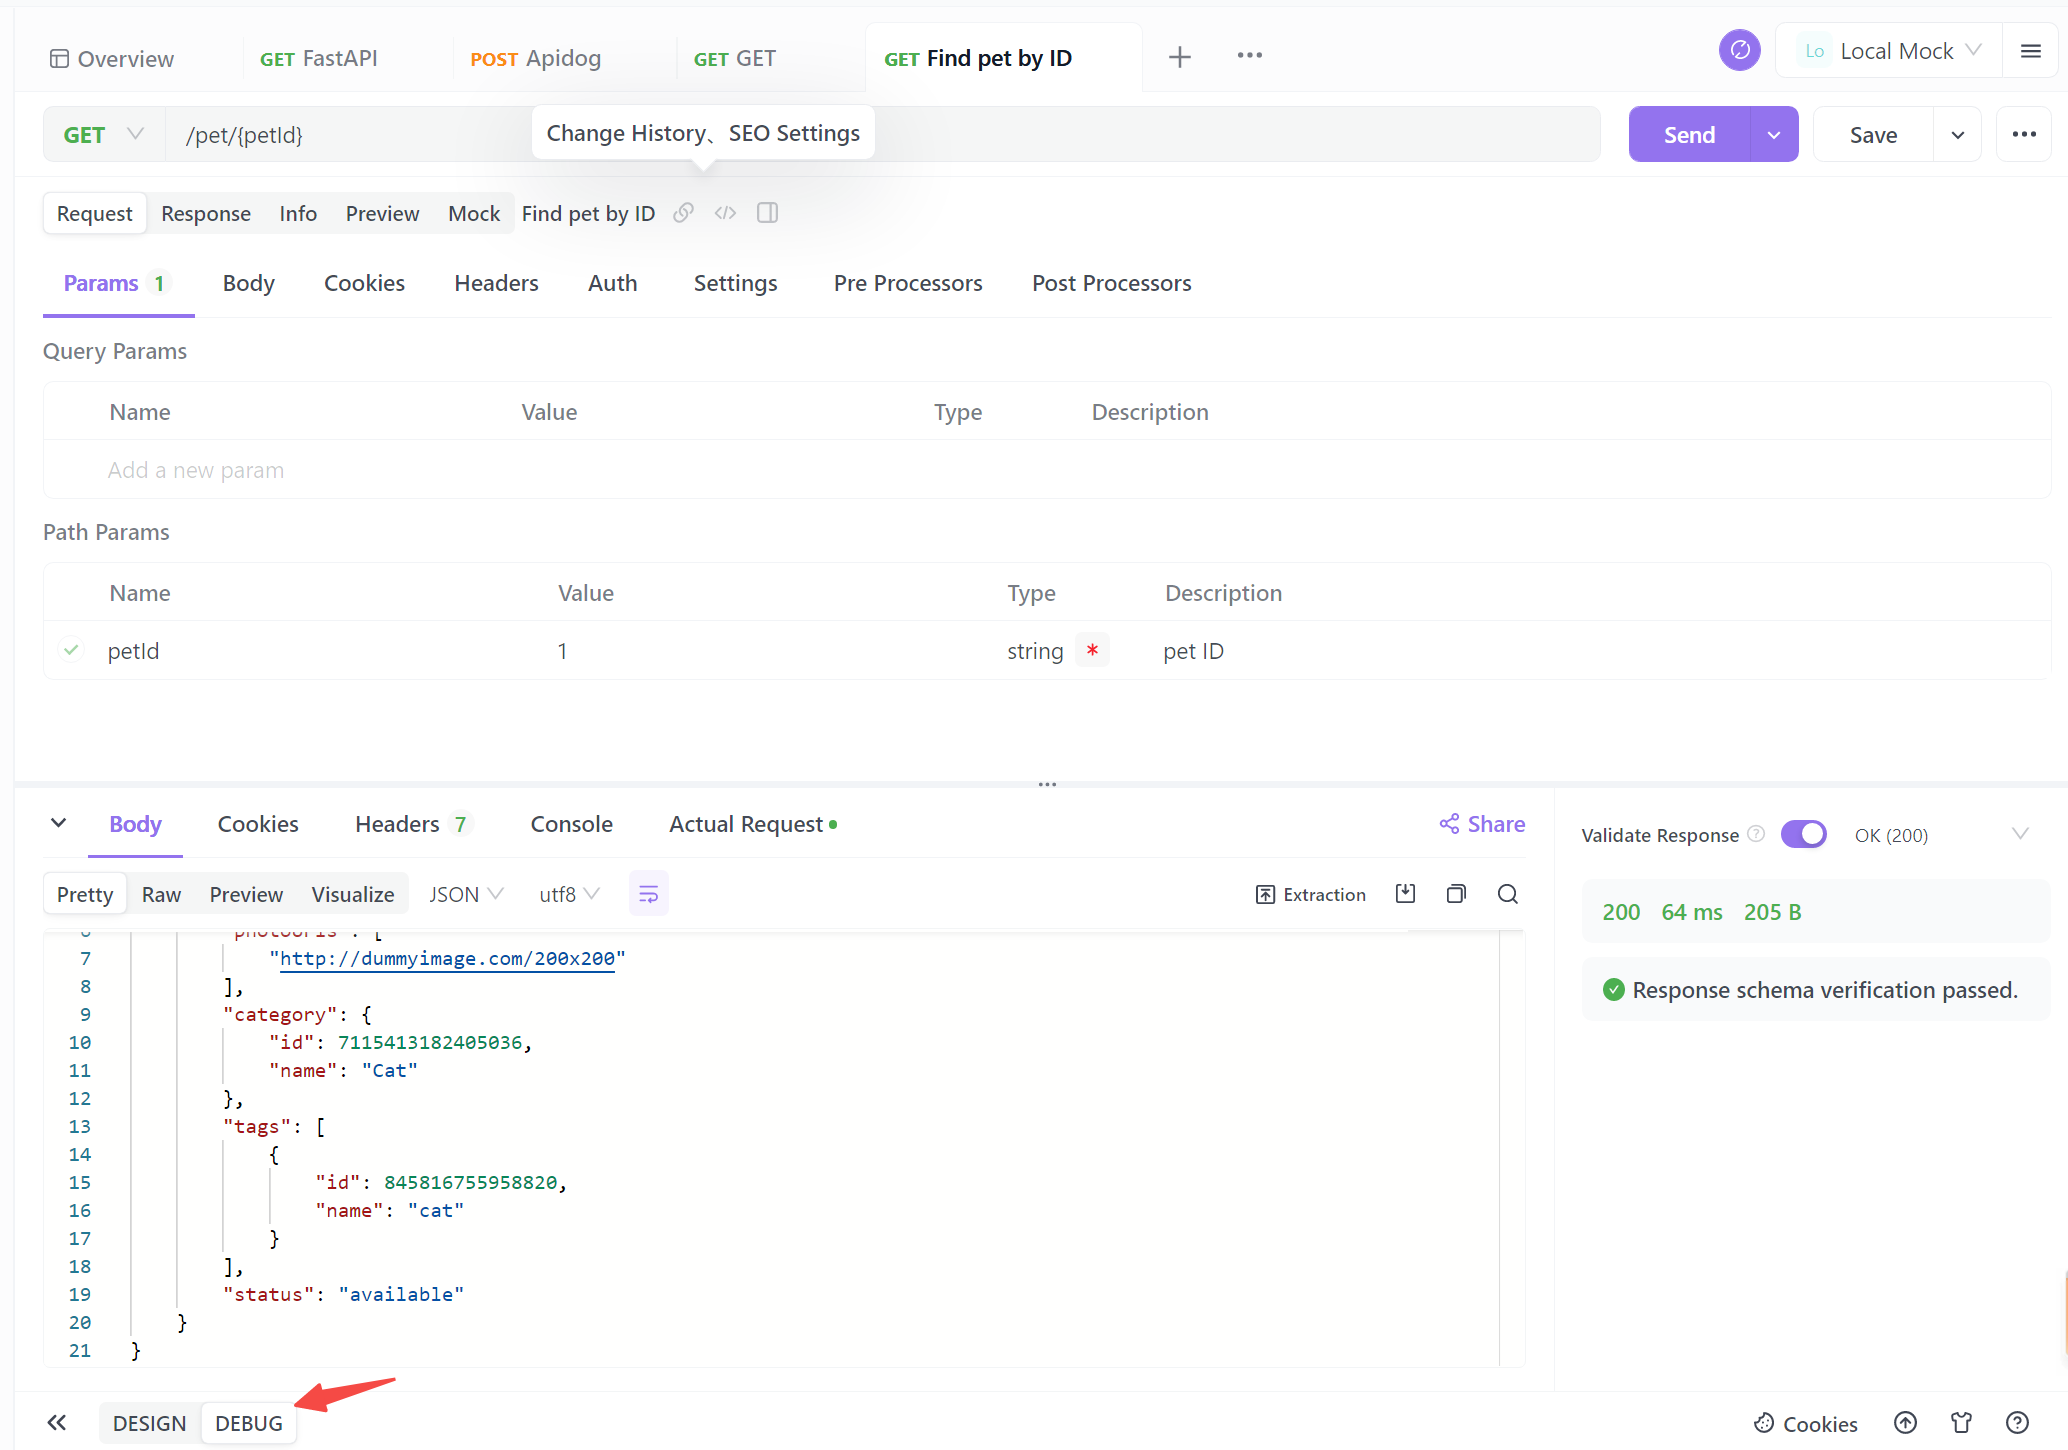Switch to the Overview tab
Viewport: 2068px width, 1450px height.
click(112, 59)
